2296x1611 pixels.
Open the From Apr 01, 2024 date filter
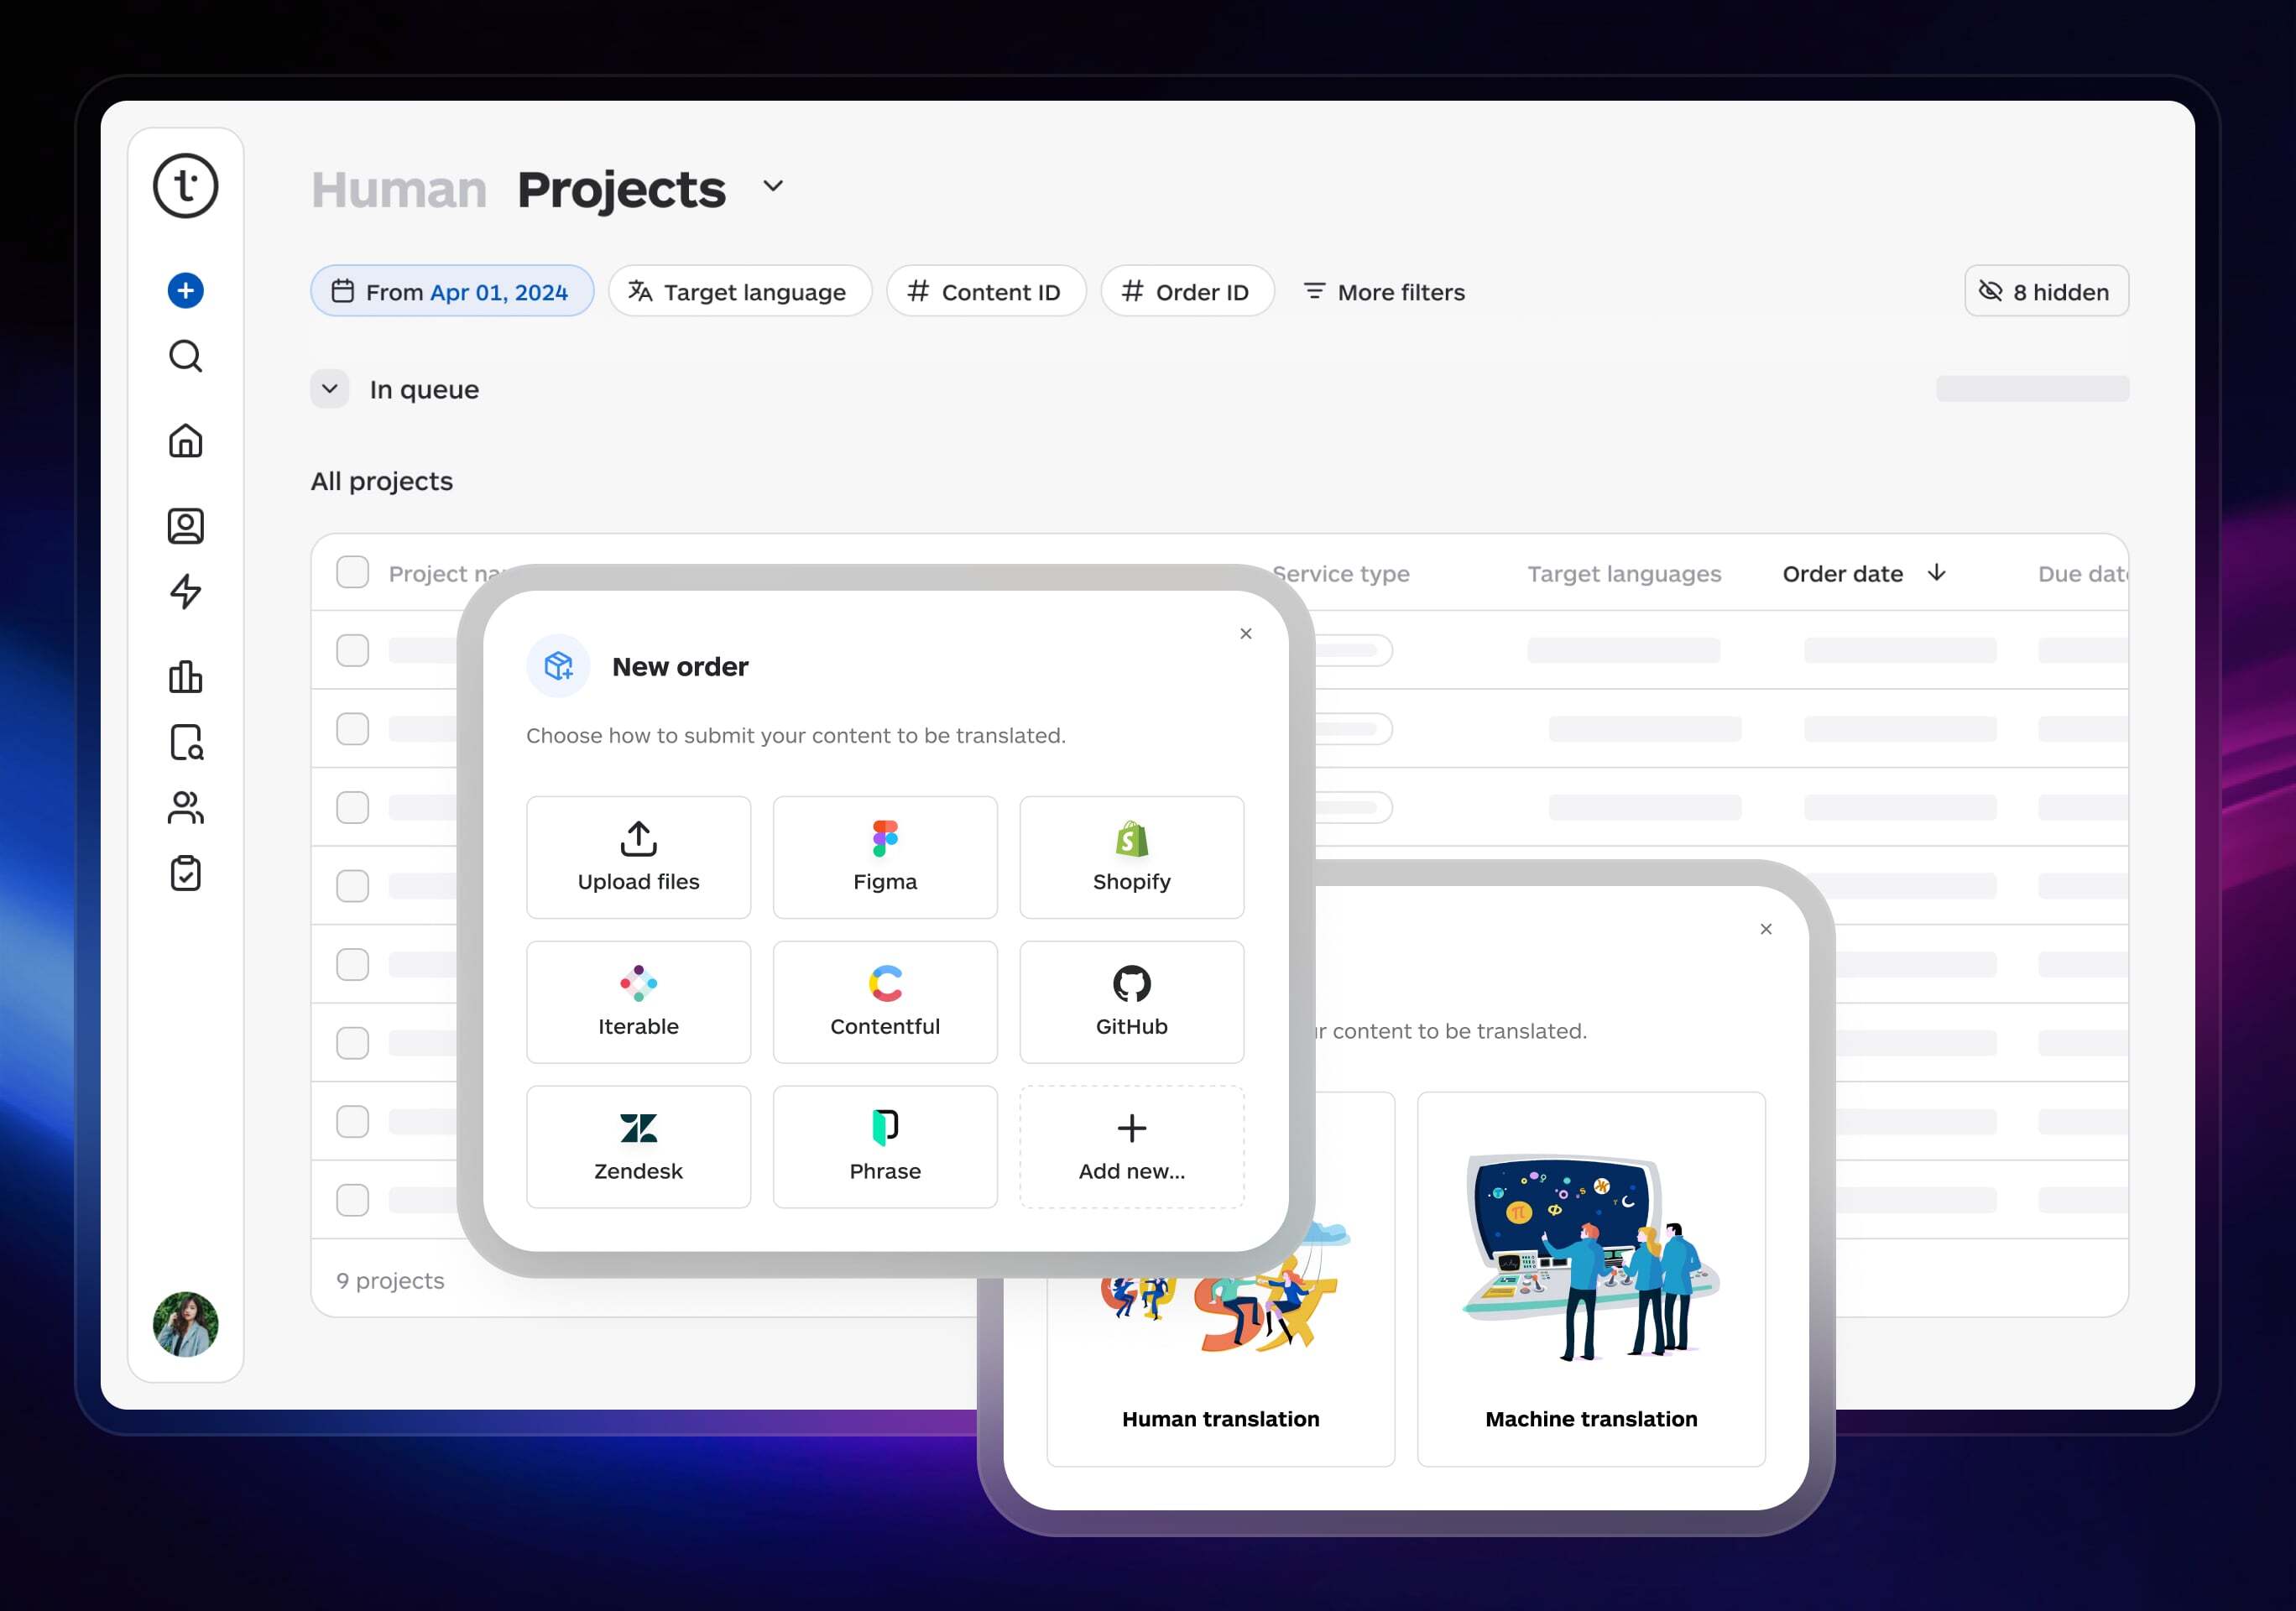point(452,292)
